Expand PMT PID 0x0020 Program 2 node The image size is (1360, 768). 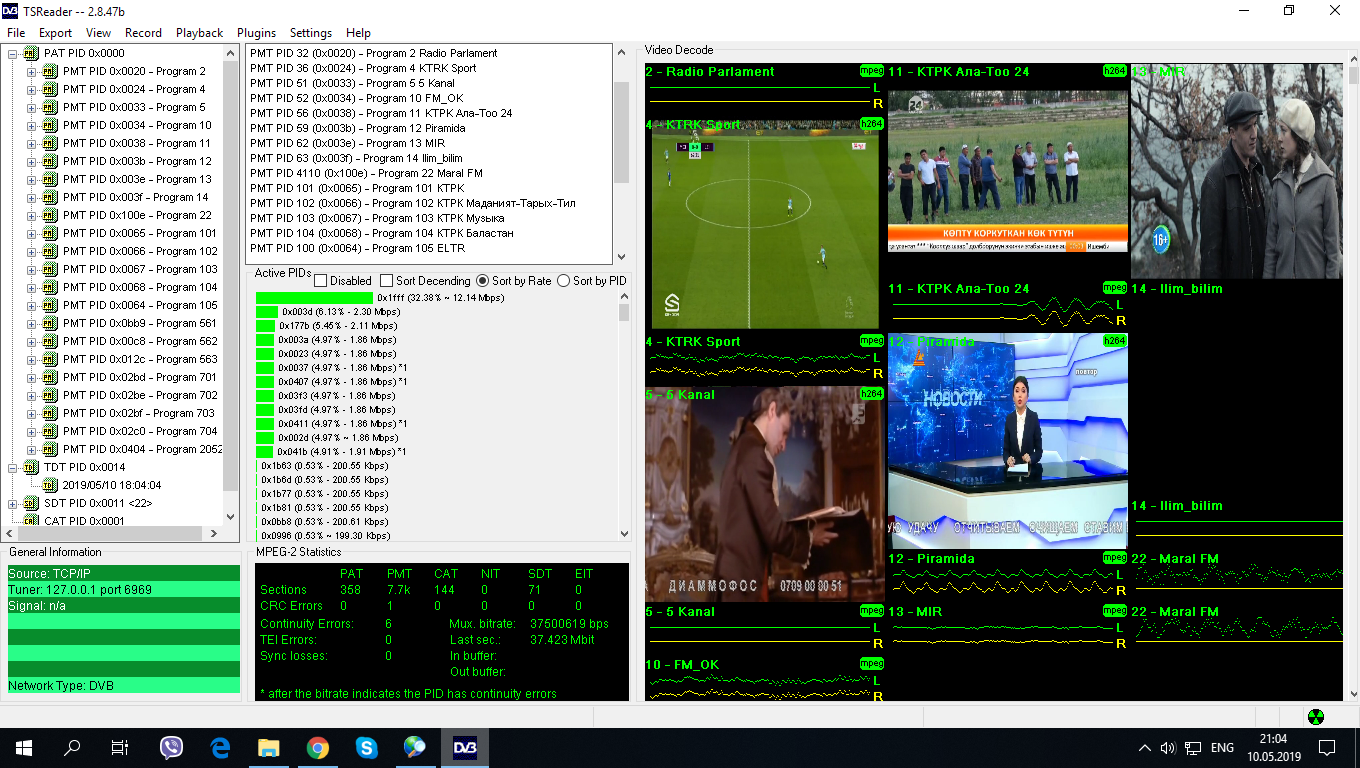point(31,71)
